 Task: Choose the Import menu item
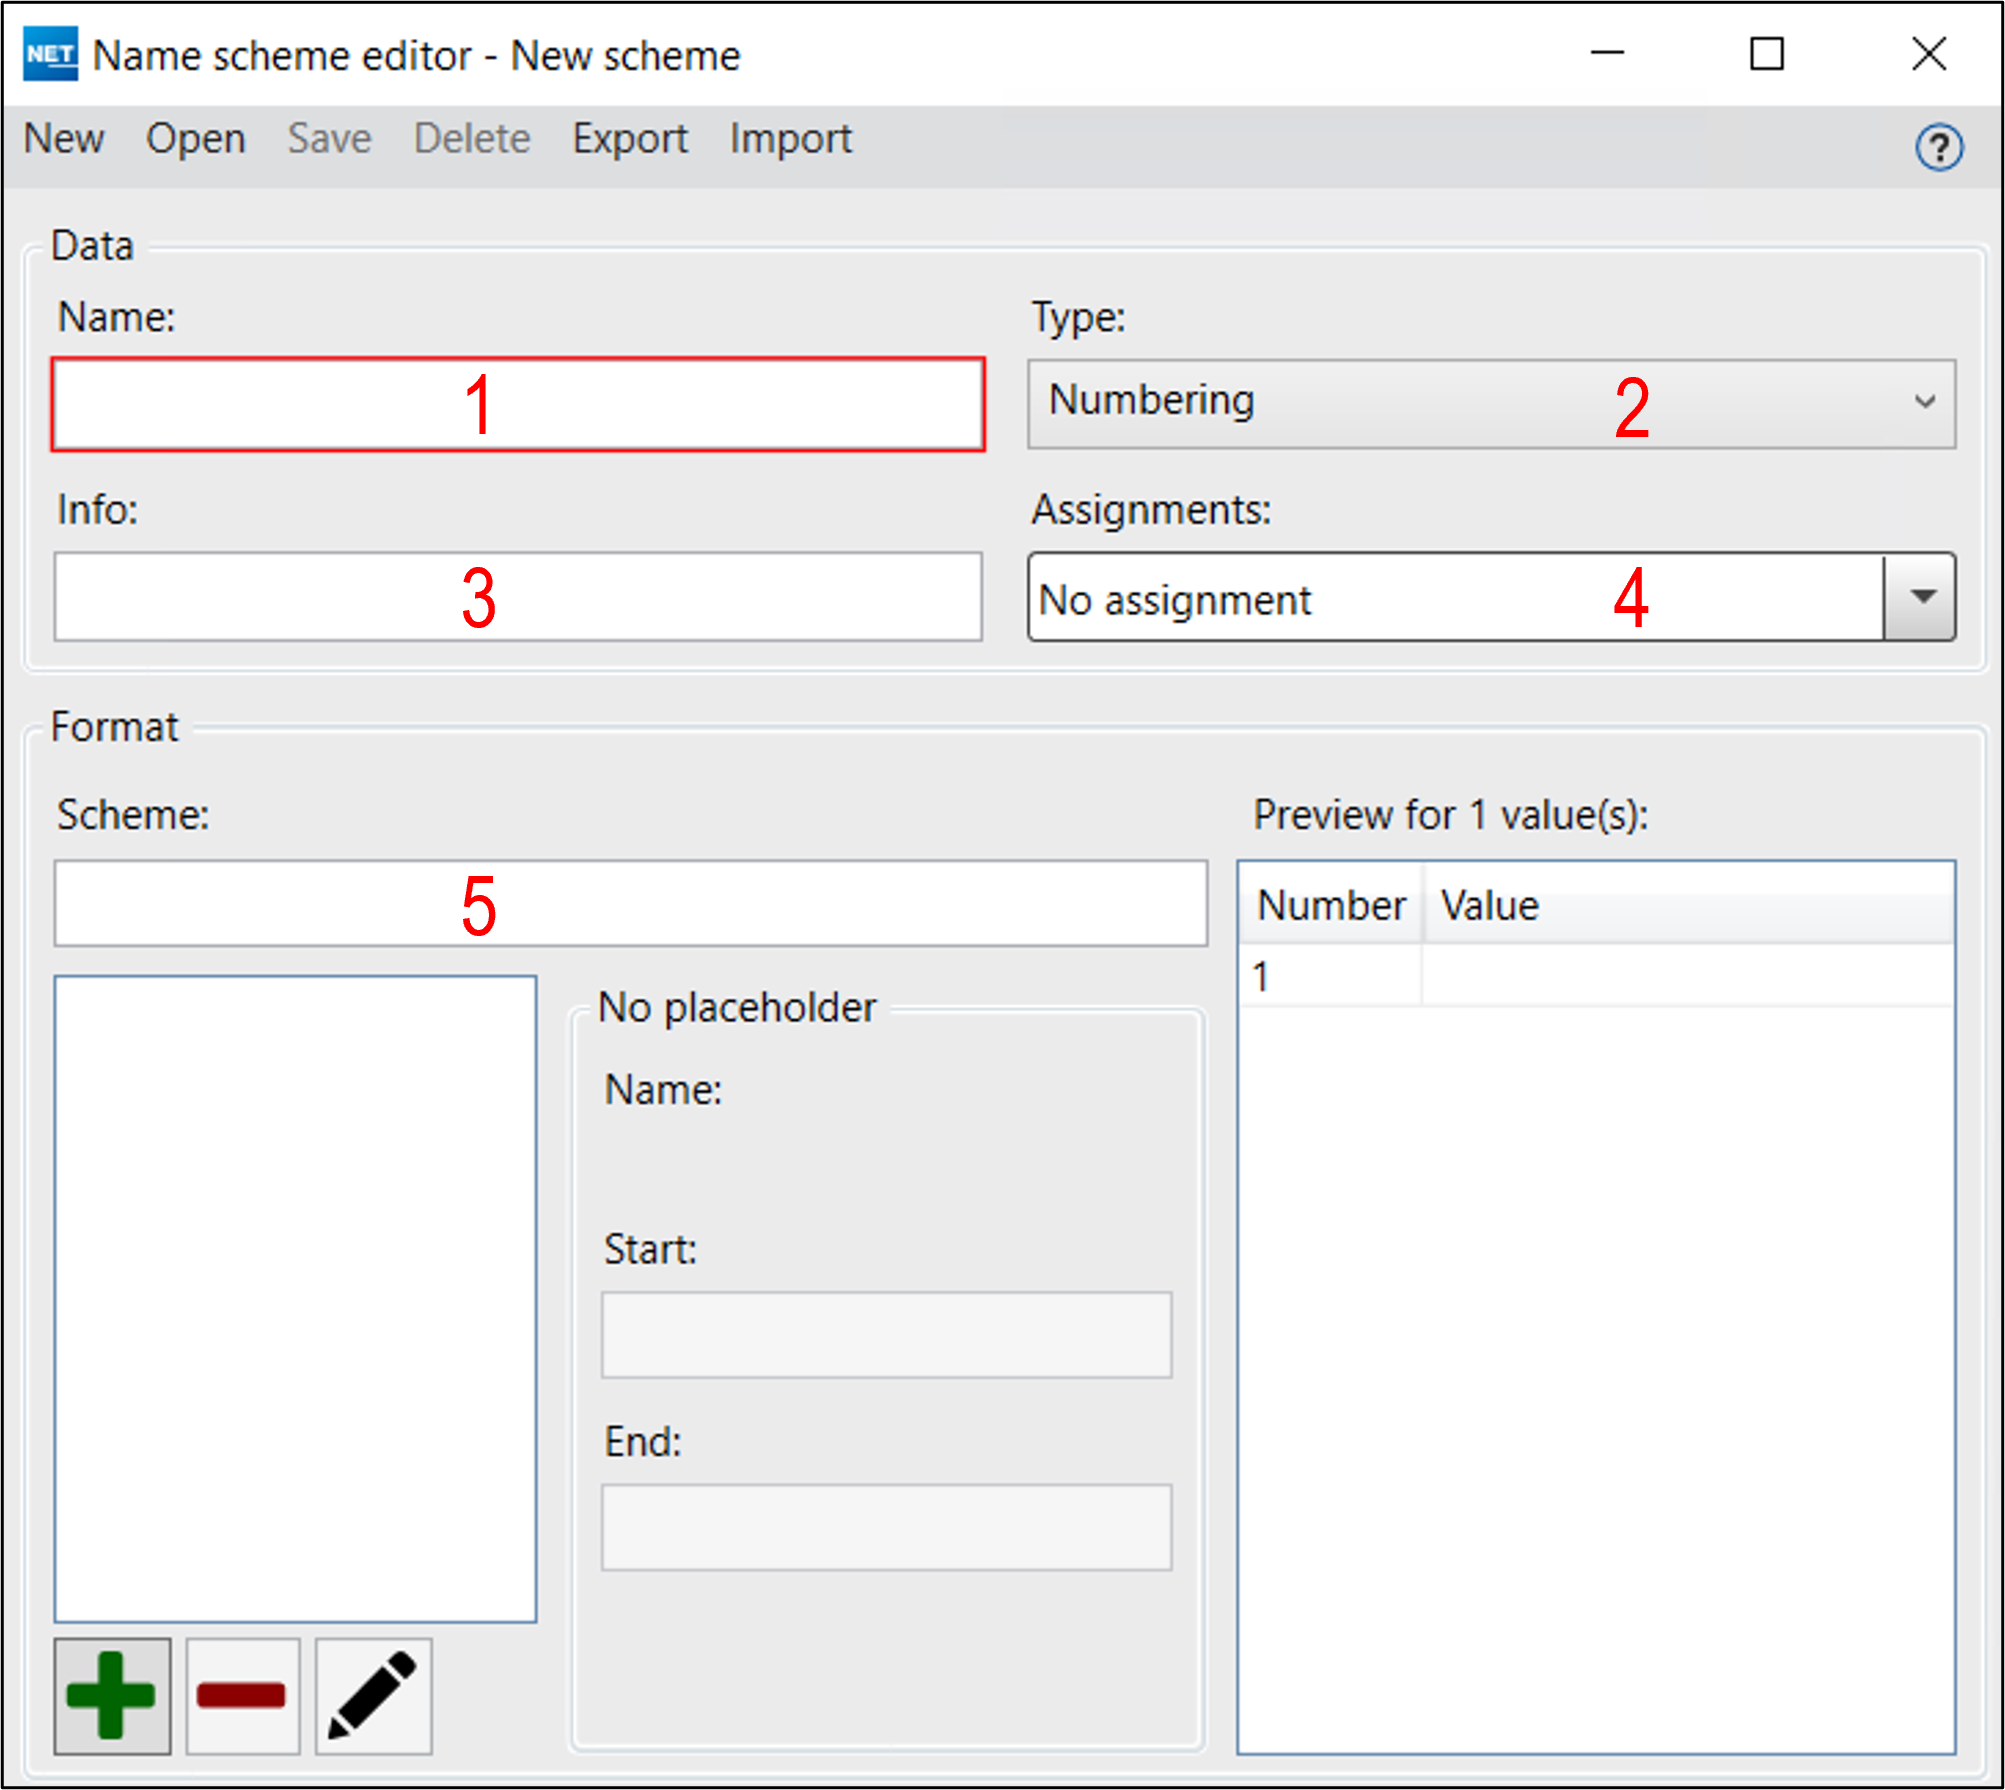click(x=790, y=138)
